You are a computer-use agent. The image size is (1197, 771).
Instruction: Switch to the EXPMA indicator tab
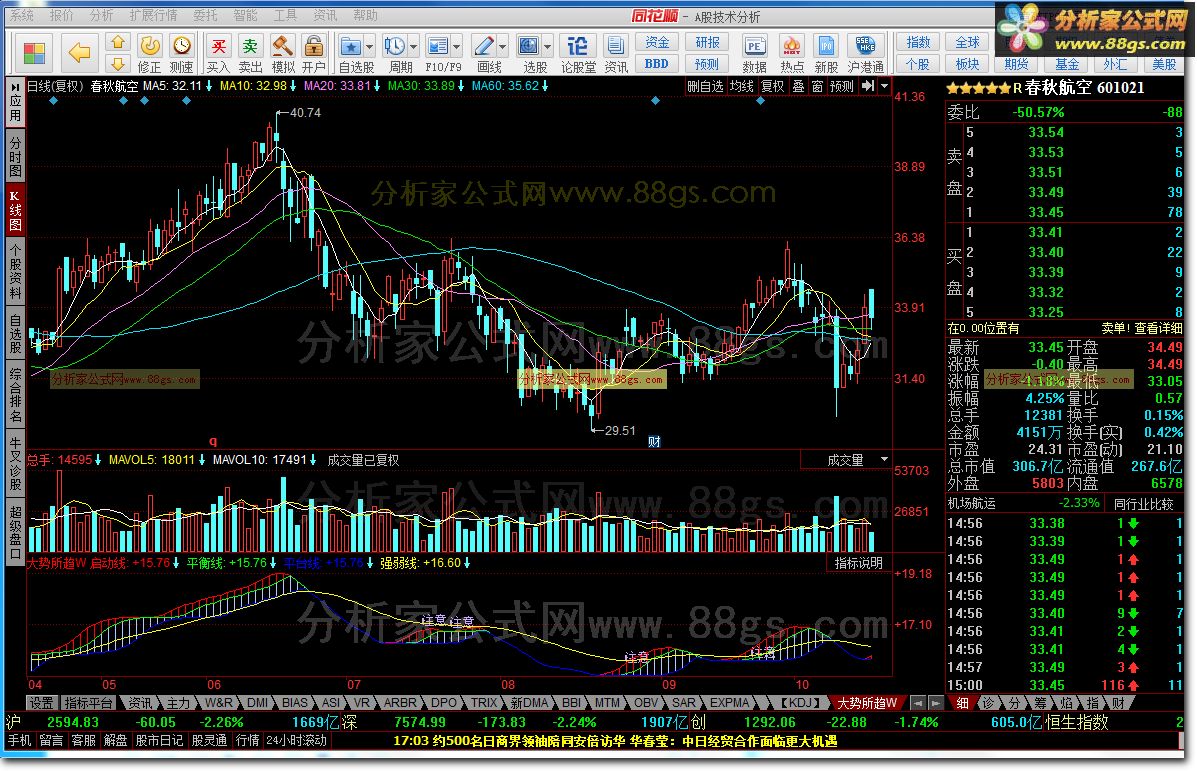(729, 702)
